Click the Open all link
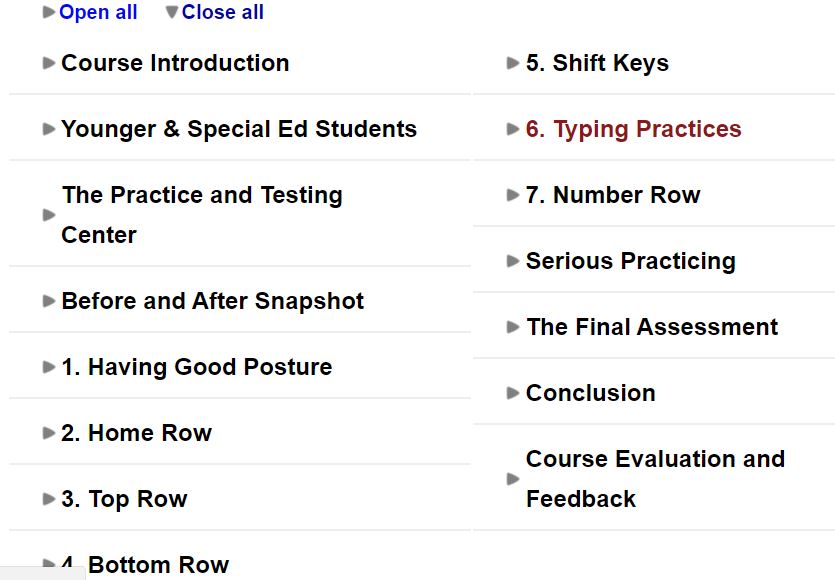The image size is (835, 580). (98, 12)
